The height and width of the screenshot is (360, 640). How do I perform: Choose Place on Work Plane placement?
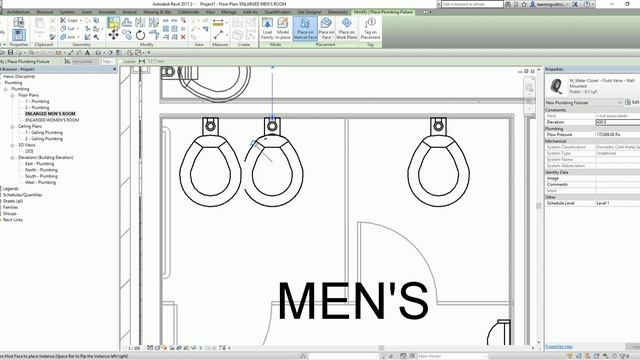pyautogui.click(x=347, y=28)
